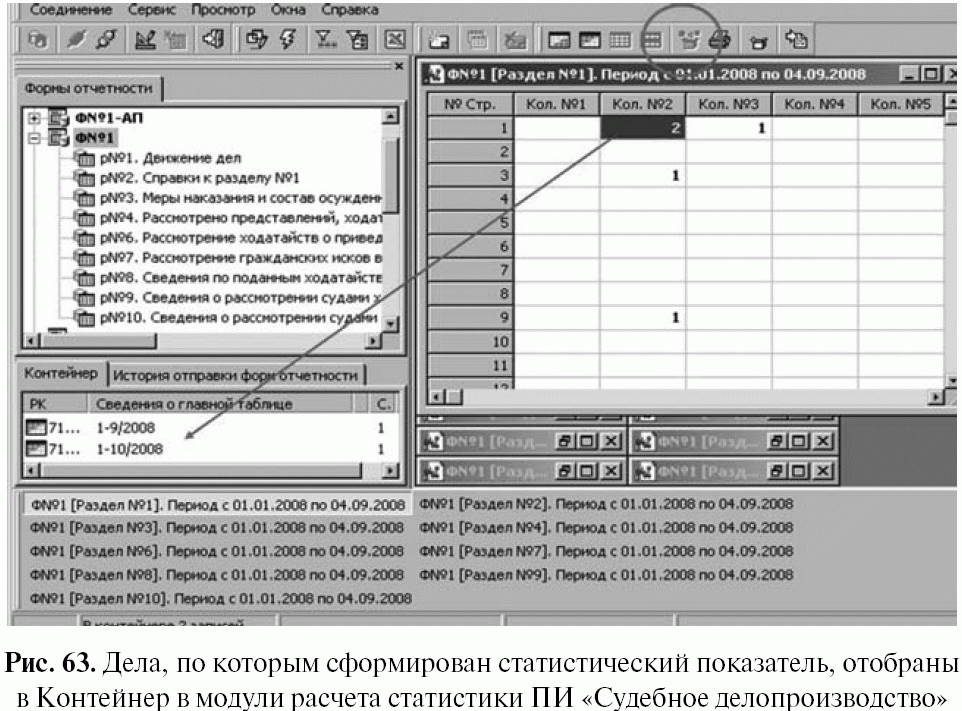Select рN°10. Сведения о рассмотрении судами

pos(239,317)
